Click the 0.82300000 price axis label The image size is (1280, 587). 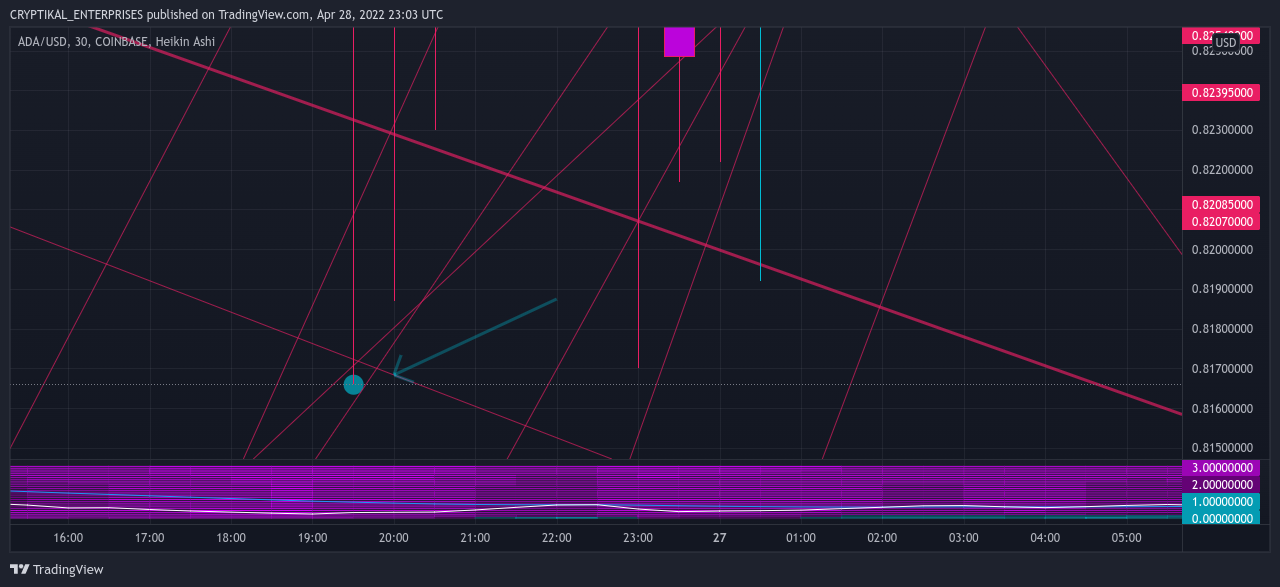tap(1222, 130)
